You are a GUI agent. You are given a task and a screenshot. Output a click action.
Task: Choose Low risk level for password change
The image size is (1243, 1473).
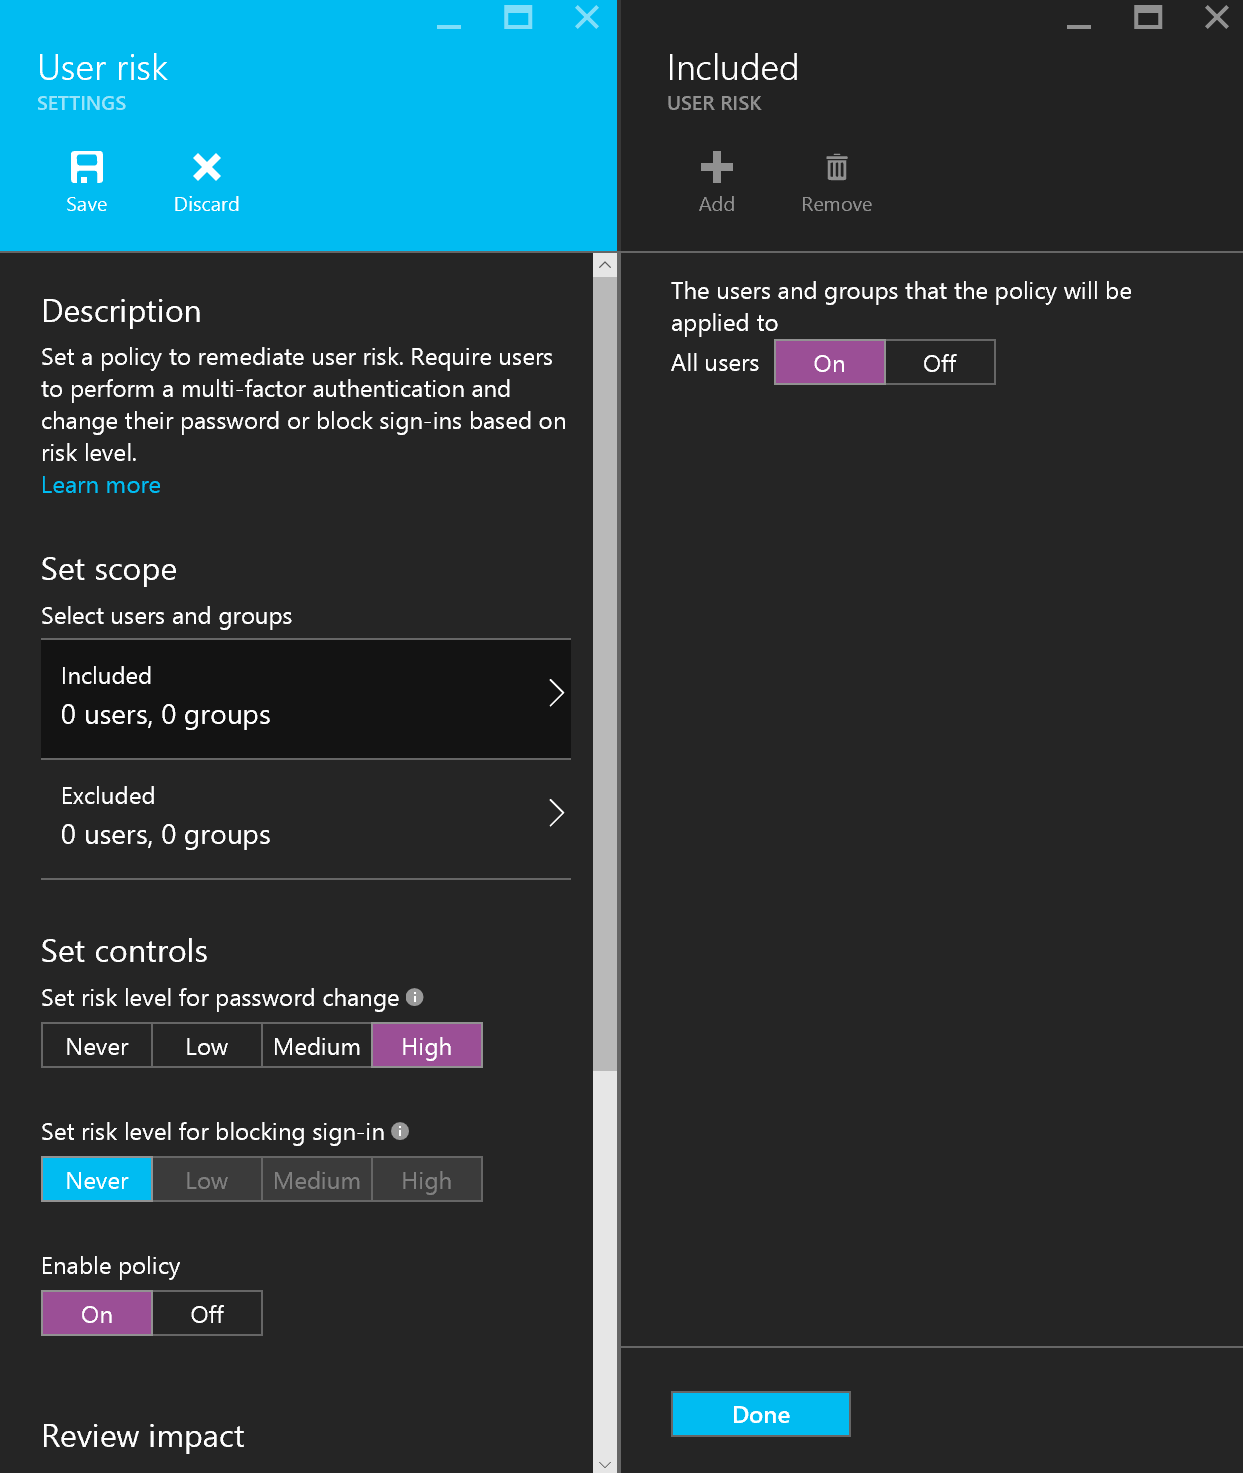click(207, 1046)
